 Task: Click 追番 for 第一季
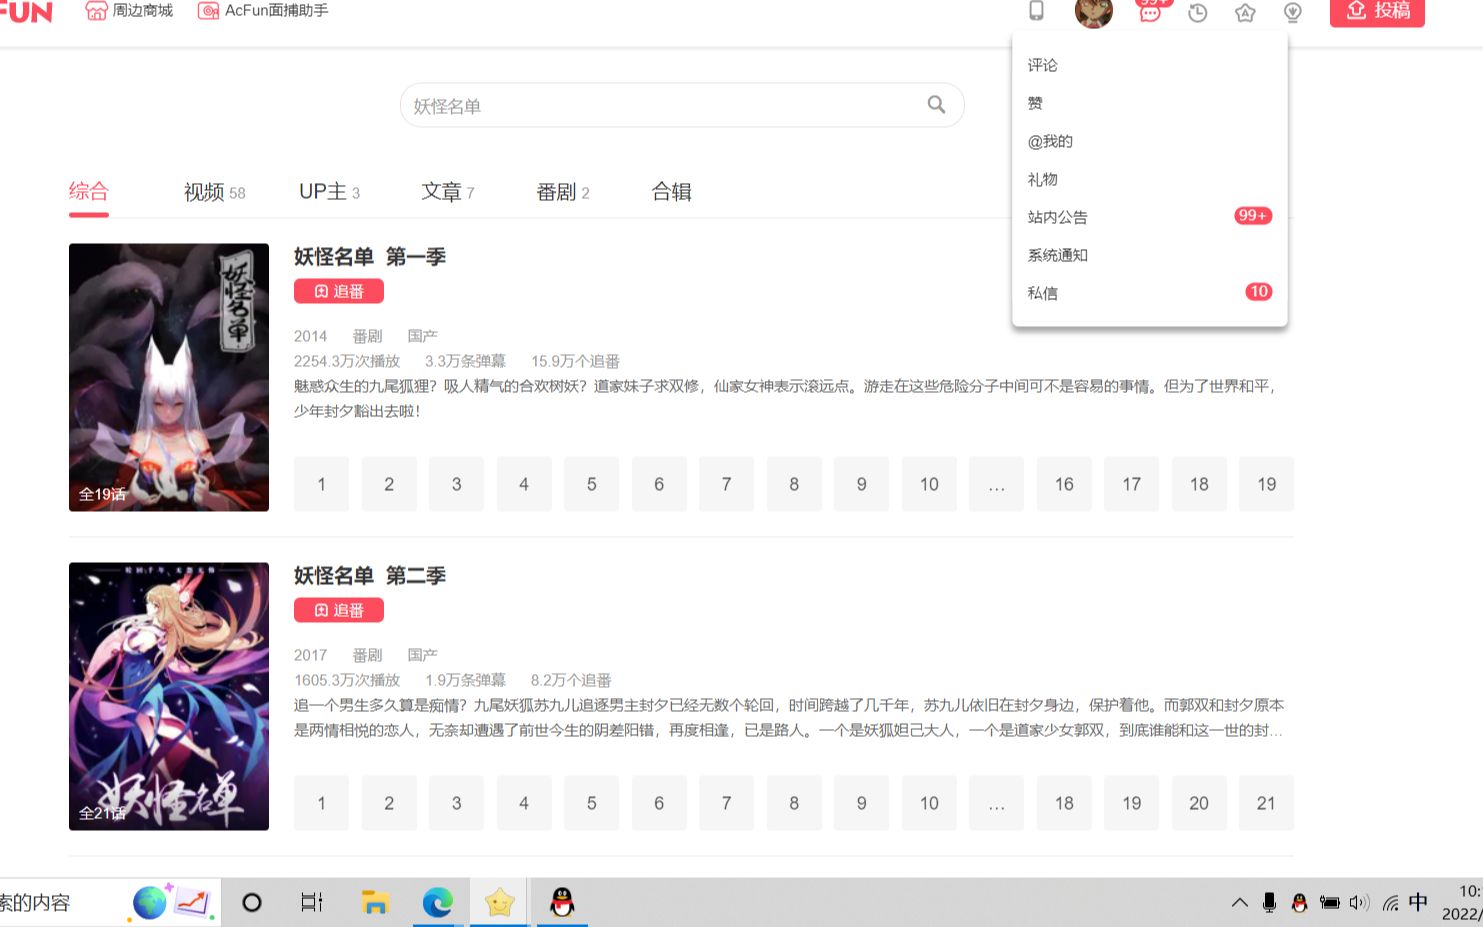[339, 291]
